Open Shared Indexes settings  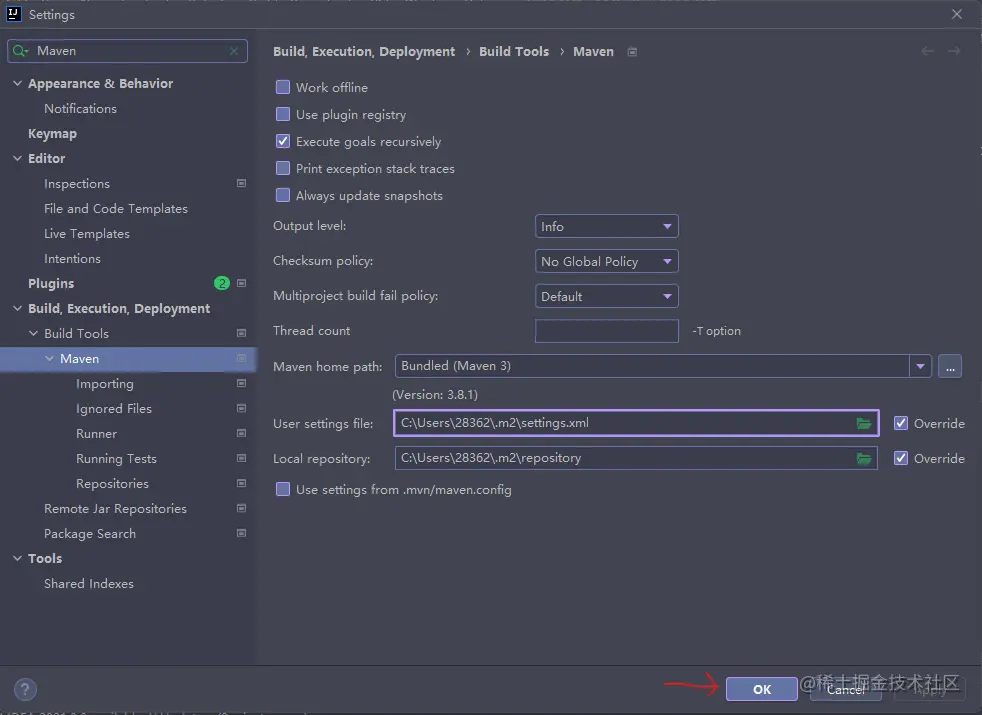pos(89,584)
